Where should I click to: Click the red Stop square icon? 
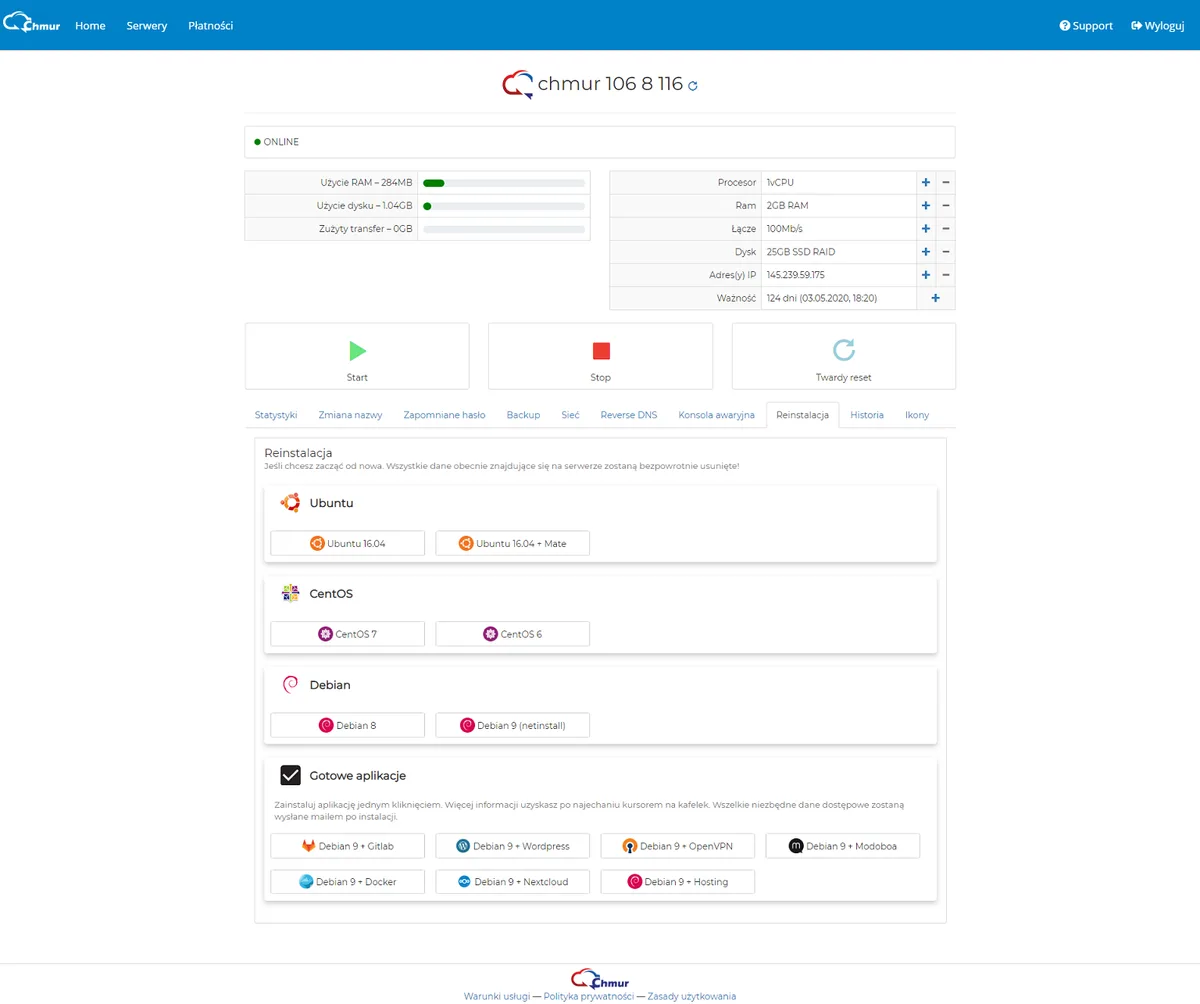601,351
